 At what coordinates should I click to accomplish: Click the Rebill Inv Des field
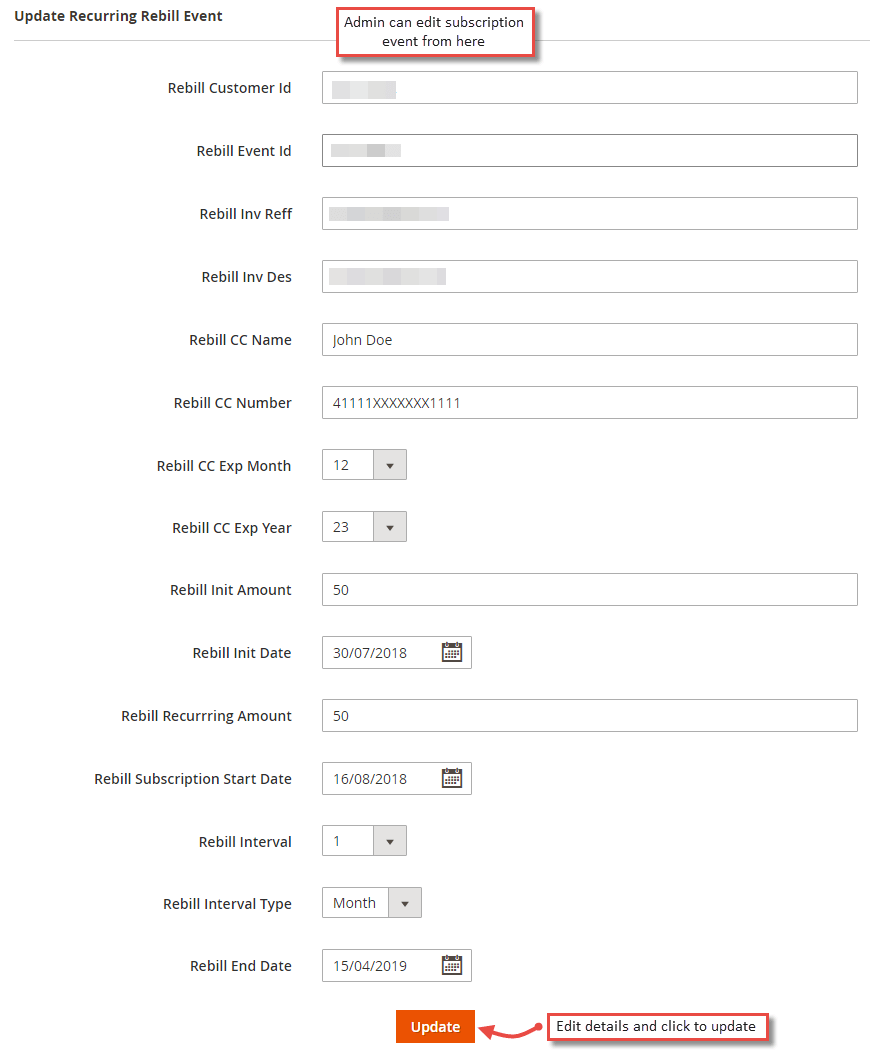[x=588, y=276]
